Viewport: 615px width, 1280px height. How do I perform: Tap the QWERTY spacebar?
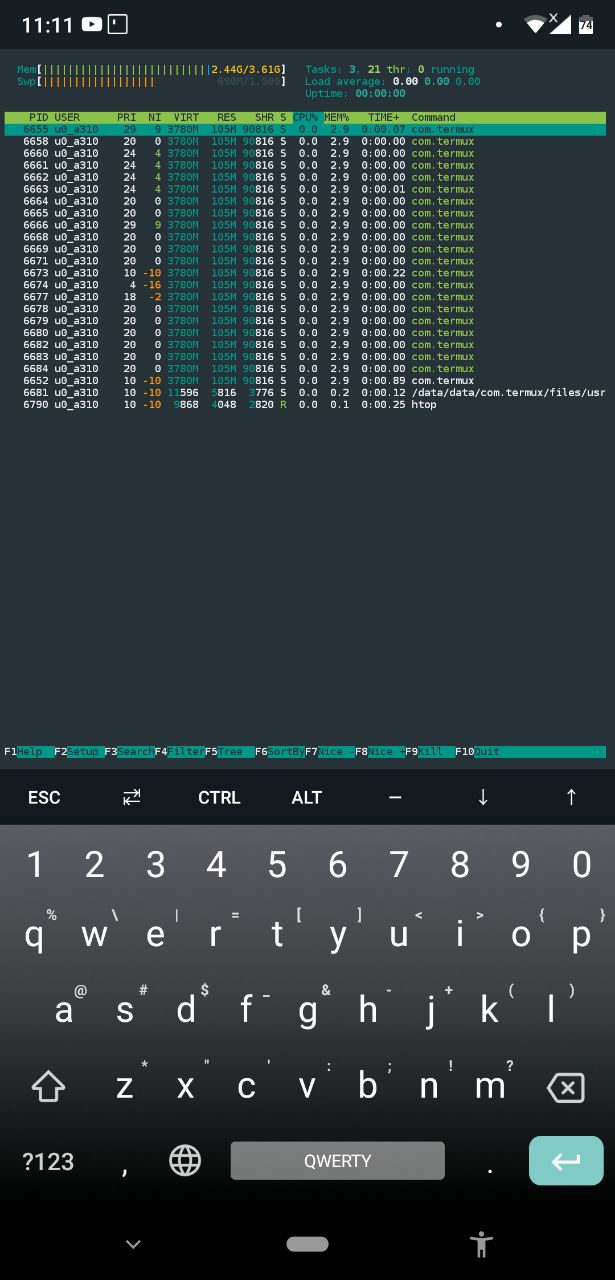click(x=337, y=1161)
